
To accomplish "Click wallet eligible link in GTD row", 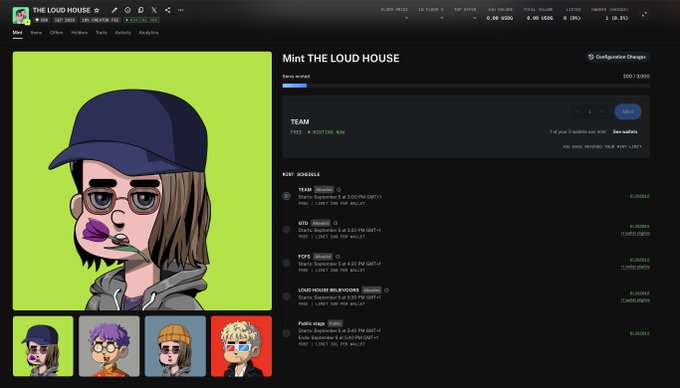I will [x=635, y=233].
